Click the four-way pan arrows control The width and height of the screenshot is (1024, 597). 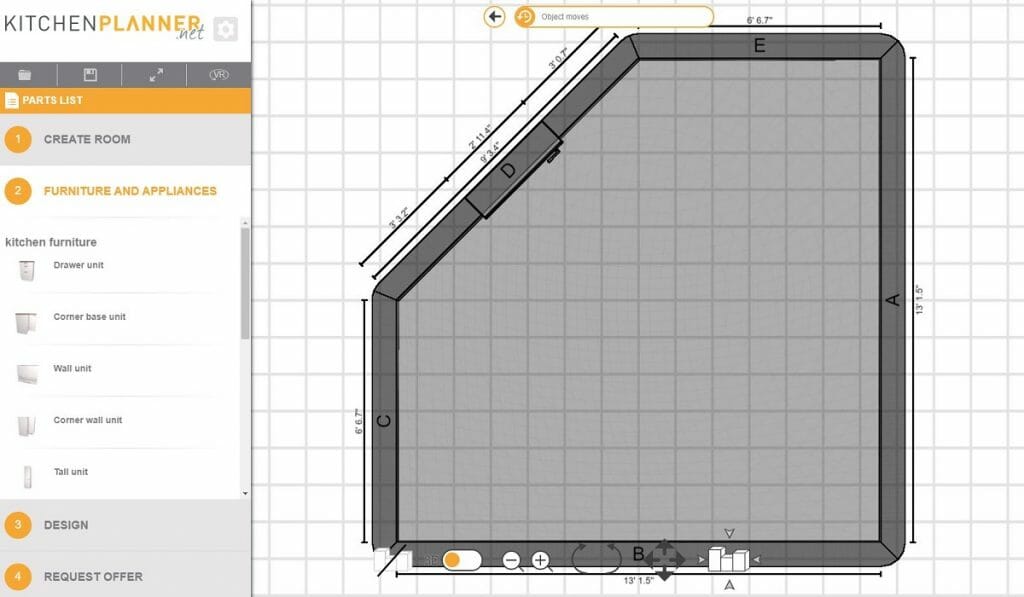[664, 559]
